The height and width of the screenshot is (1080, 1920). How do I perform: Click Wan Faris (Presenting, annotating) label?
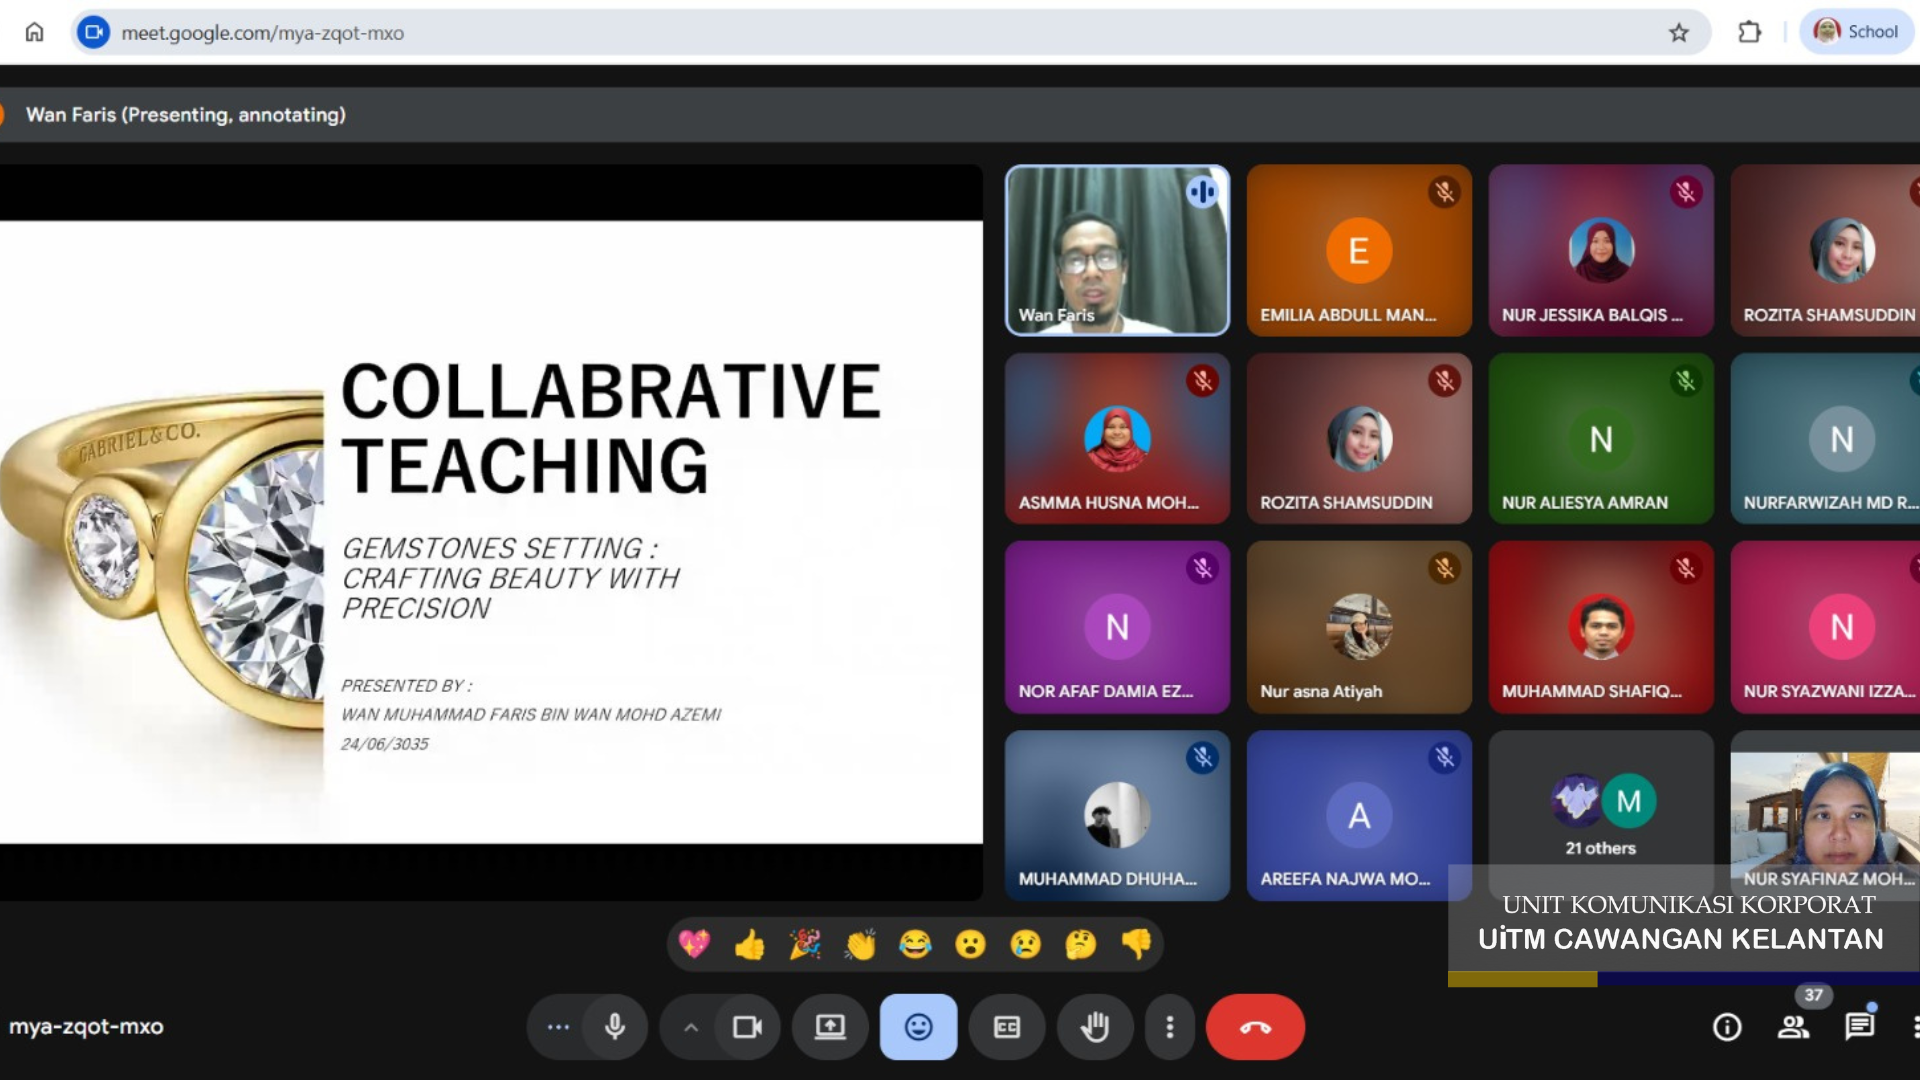[x=185, y=115]
